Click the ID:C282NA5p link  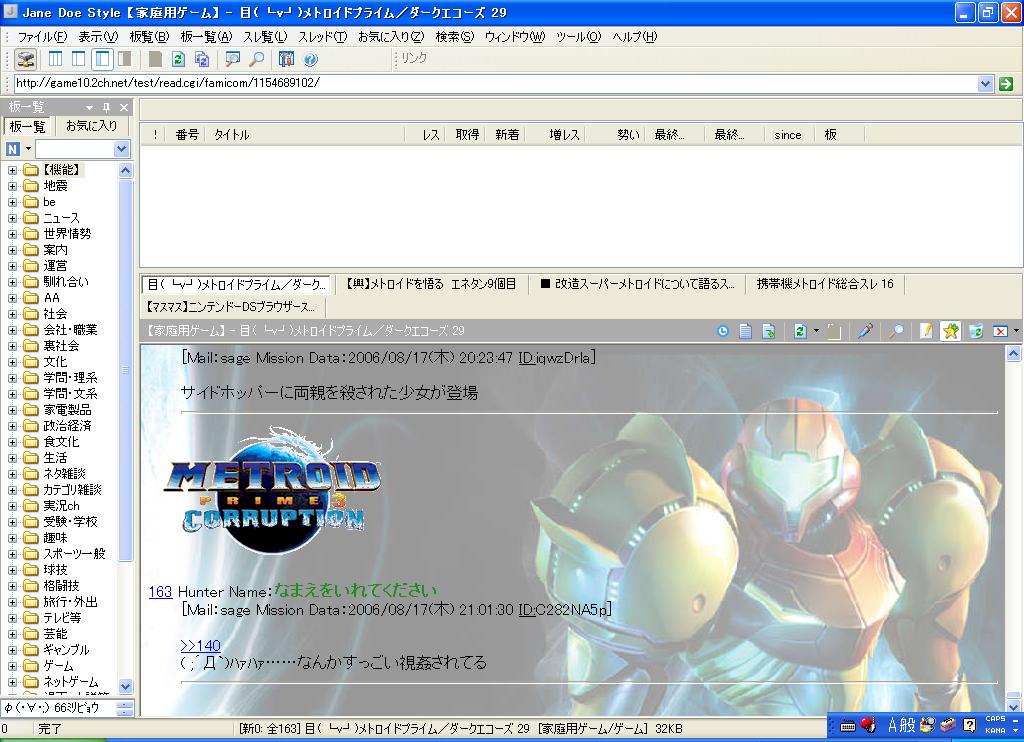[564, 610]
